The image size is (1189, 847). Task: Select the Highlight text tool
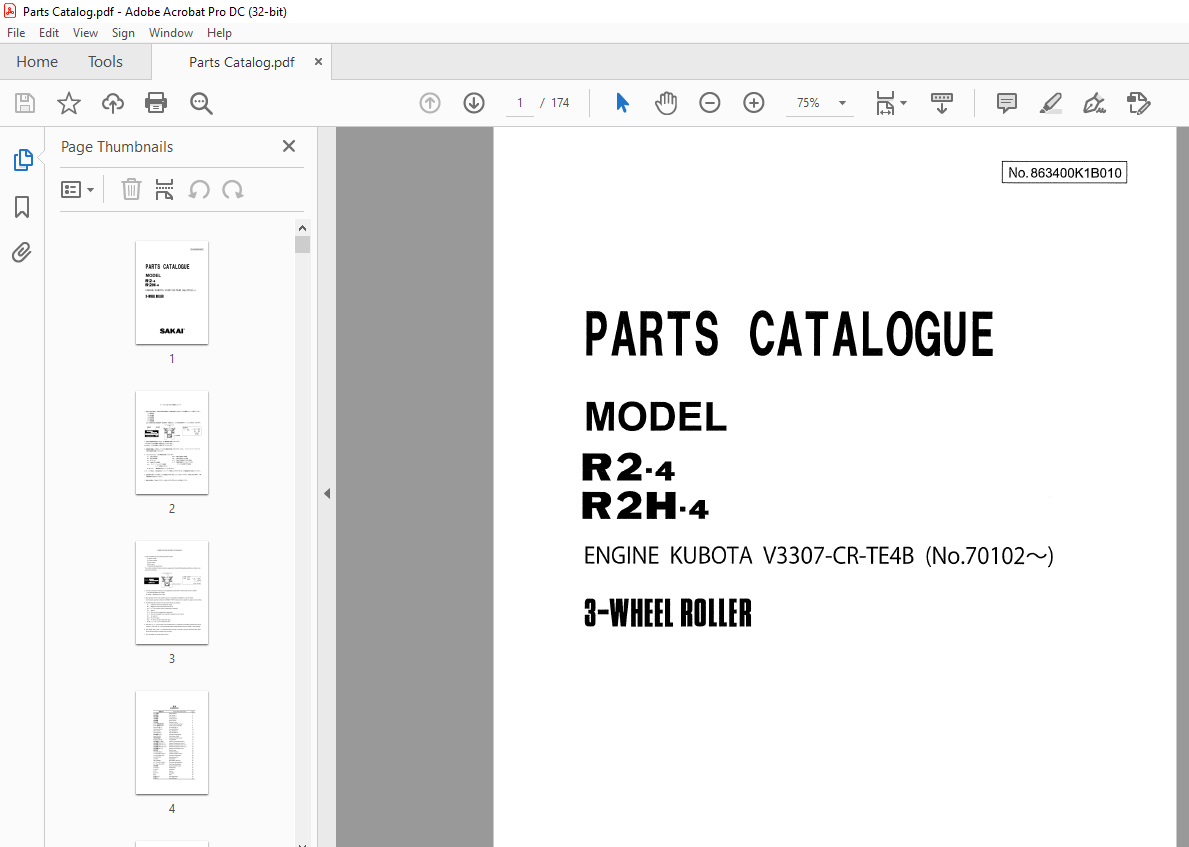coord(1050,103)
